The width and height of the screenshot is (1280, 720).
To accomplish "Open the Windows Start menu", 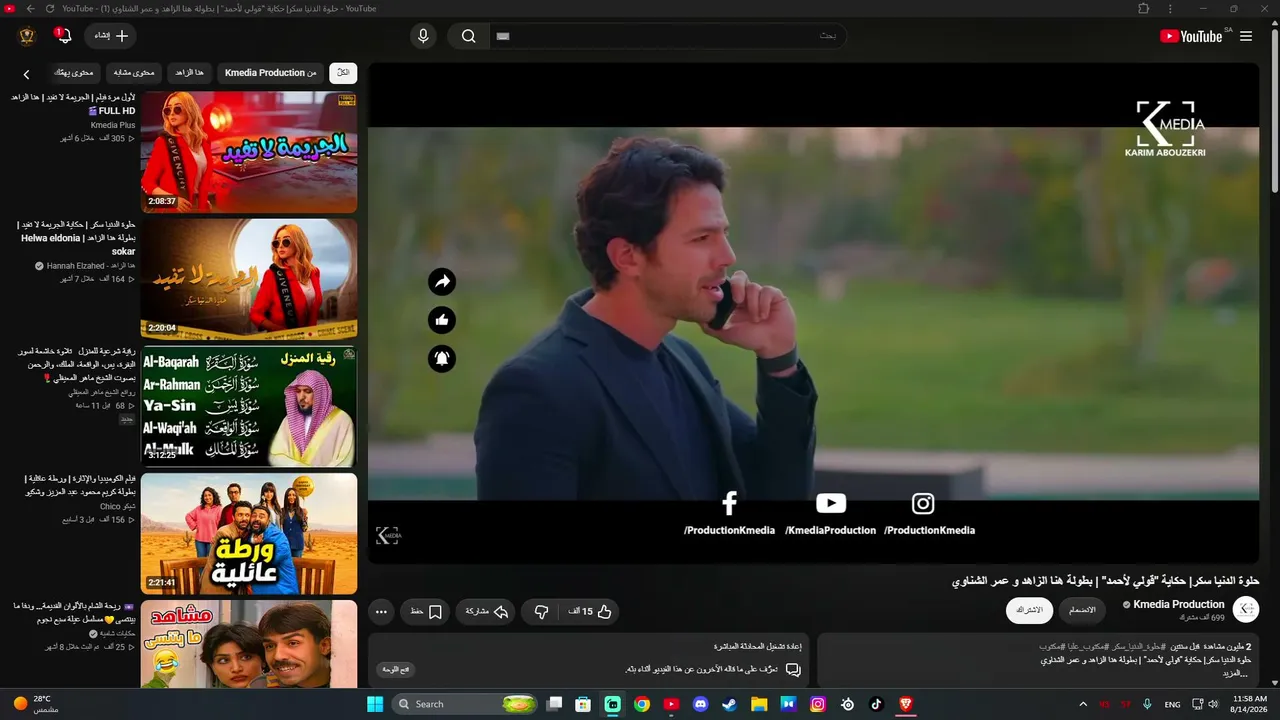I will pyautogui.click(x=375, y=704).
